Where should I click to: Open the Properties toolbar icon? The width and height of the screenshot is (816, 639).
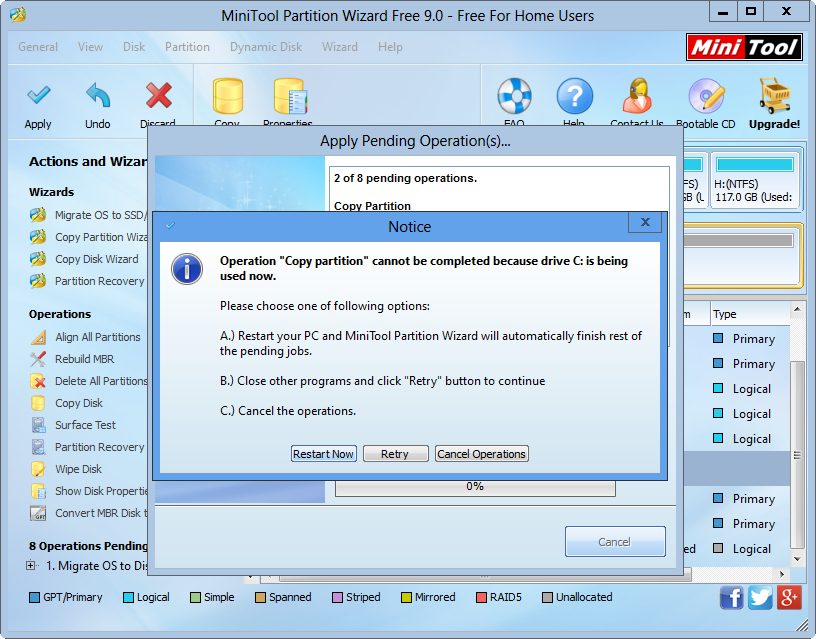pyautogui.click(x=290, y=96)
